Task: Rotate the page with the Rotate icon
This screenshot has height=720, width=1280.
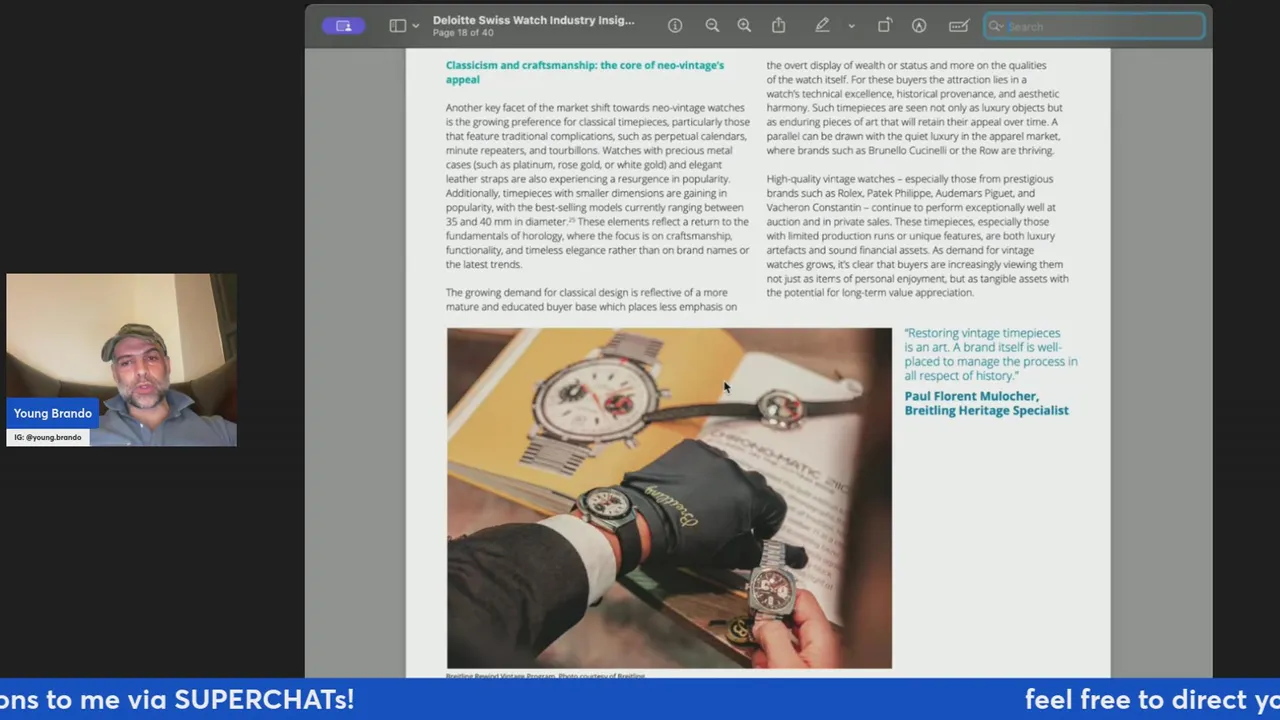Action: coord(885,26)
